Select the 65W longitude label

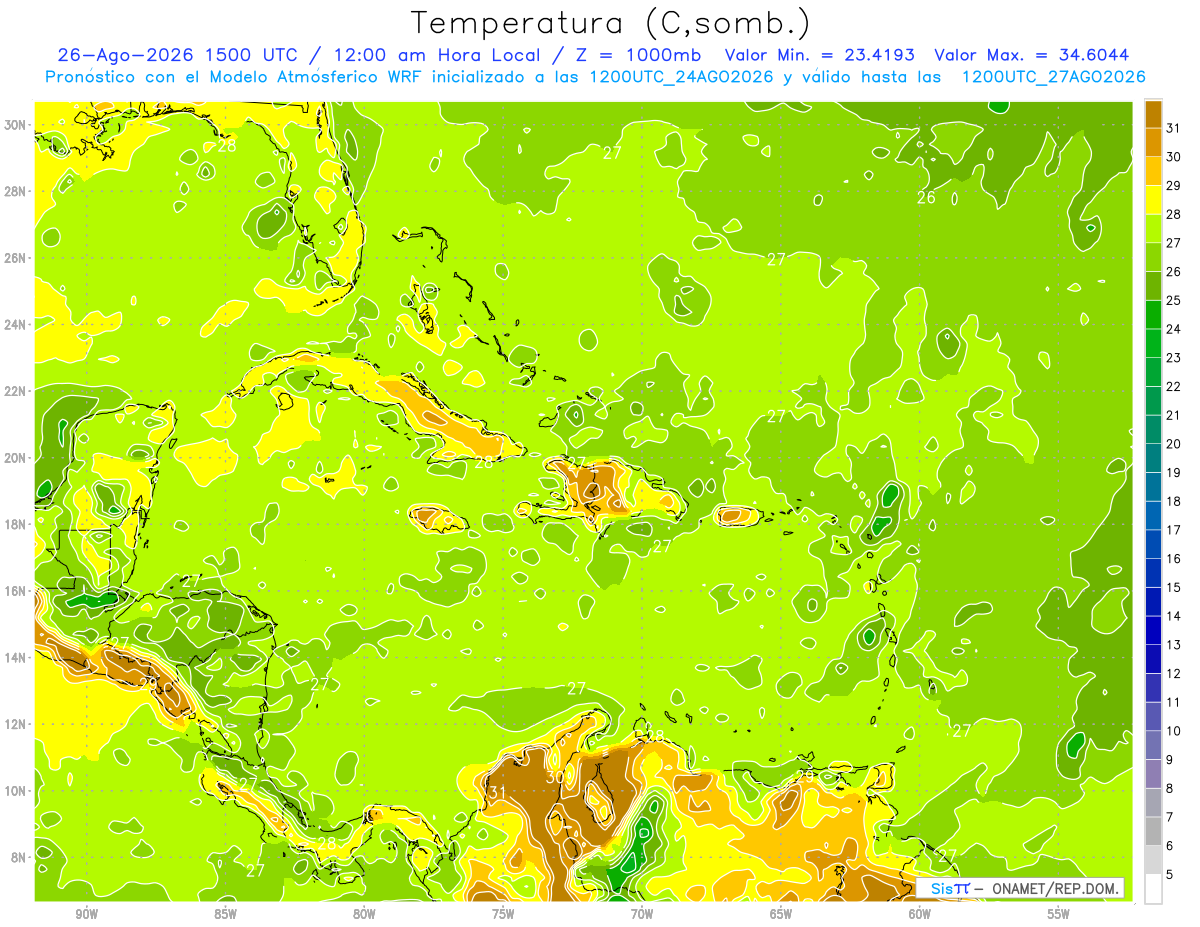(781, 914)
